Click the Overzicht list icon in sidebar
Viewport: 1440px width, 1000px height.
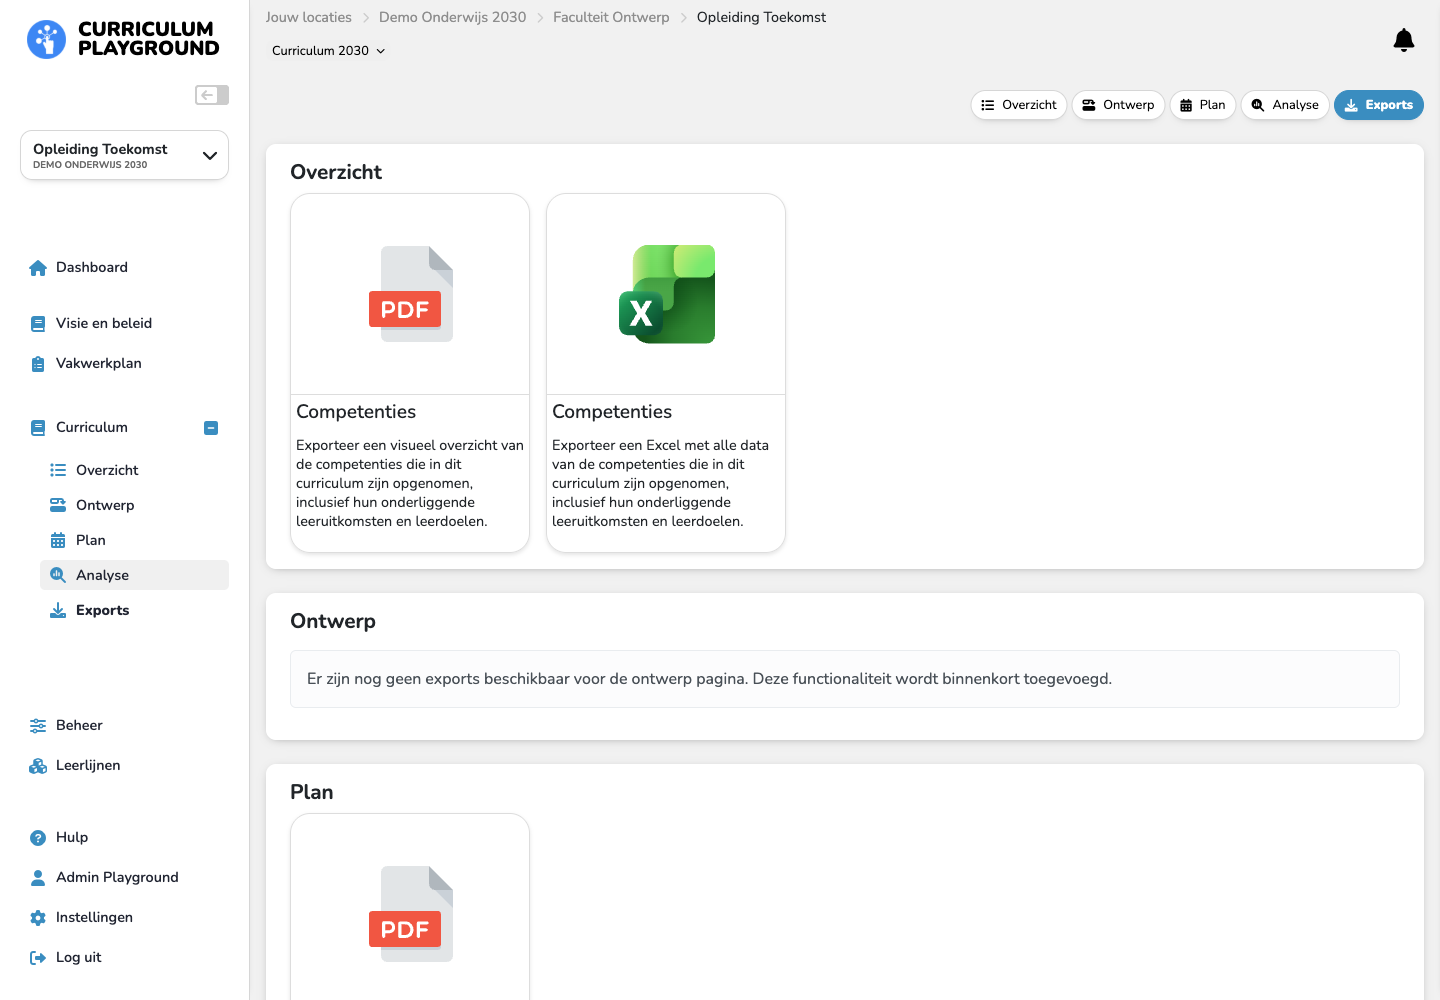[x=58, y=470]
